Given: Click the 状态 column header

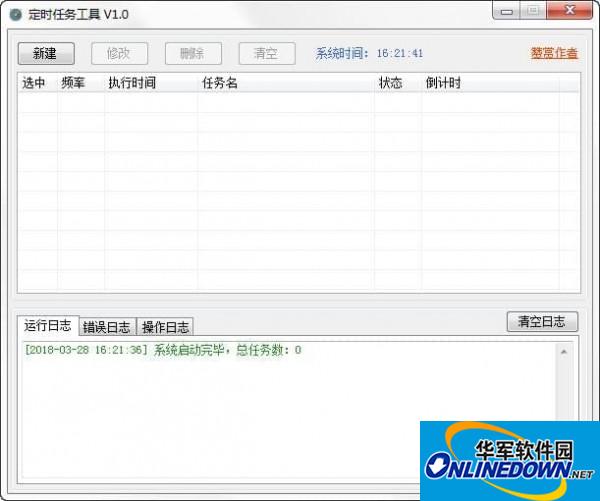Looking at the screenshot, I should [398, 83].
